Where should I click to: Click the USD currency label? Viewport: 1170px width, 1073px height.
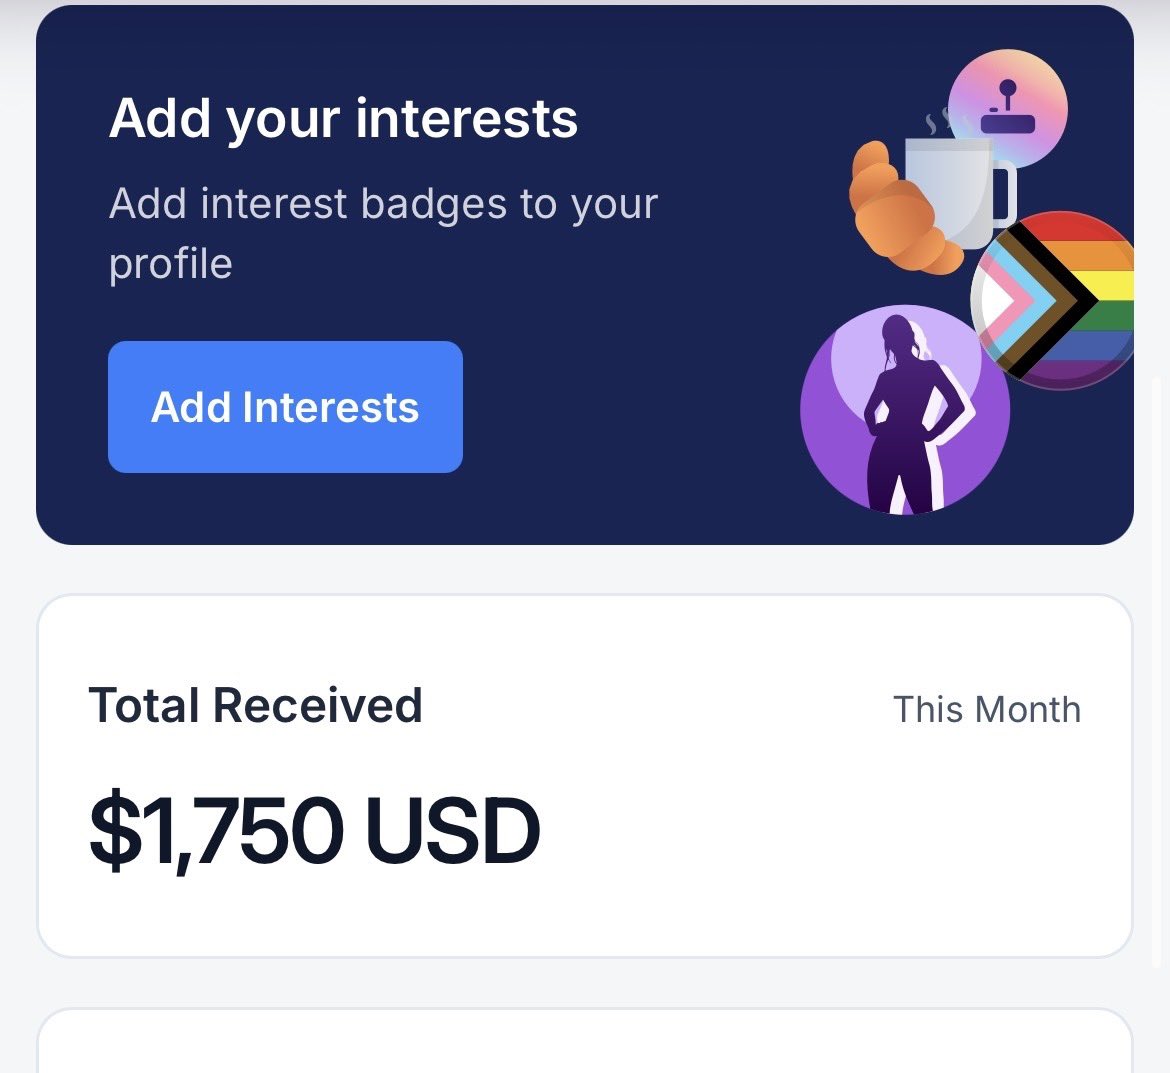click(453, 830)
